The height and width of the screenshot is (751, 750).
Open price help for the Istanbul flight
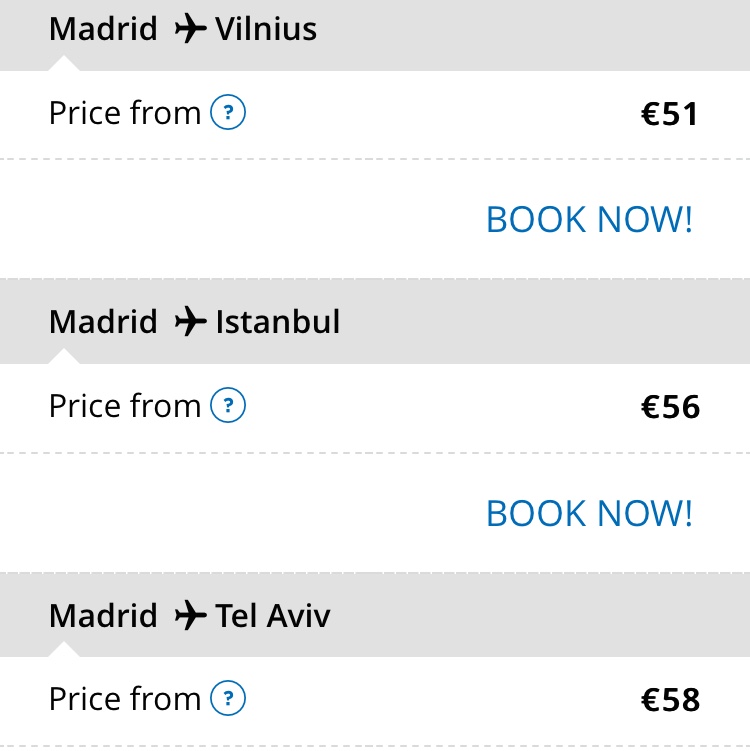point(228,406)
